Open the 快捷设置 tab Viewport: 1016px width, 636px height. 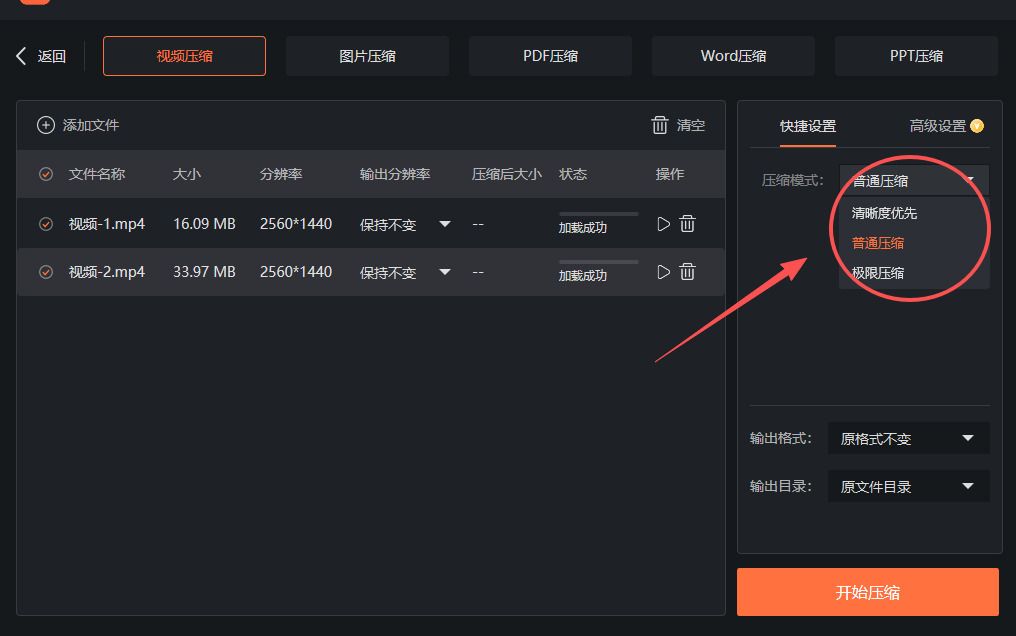tap(808, 126)
